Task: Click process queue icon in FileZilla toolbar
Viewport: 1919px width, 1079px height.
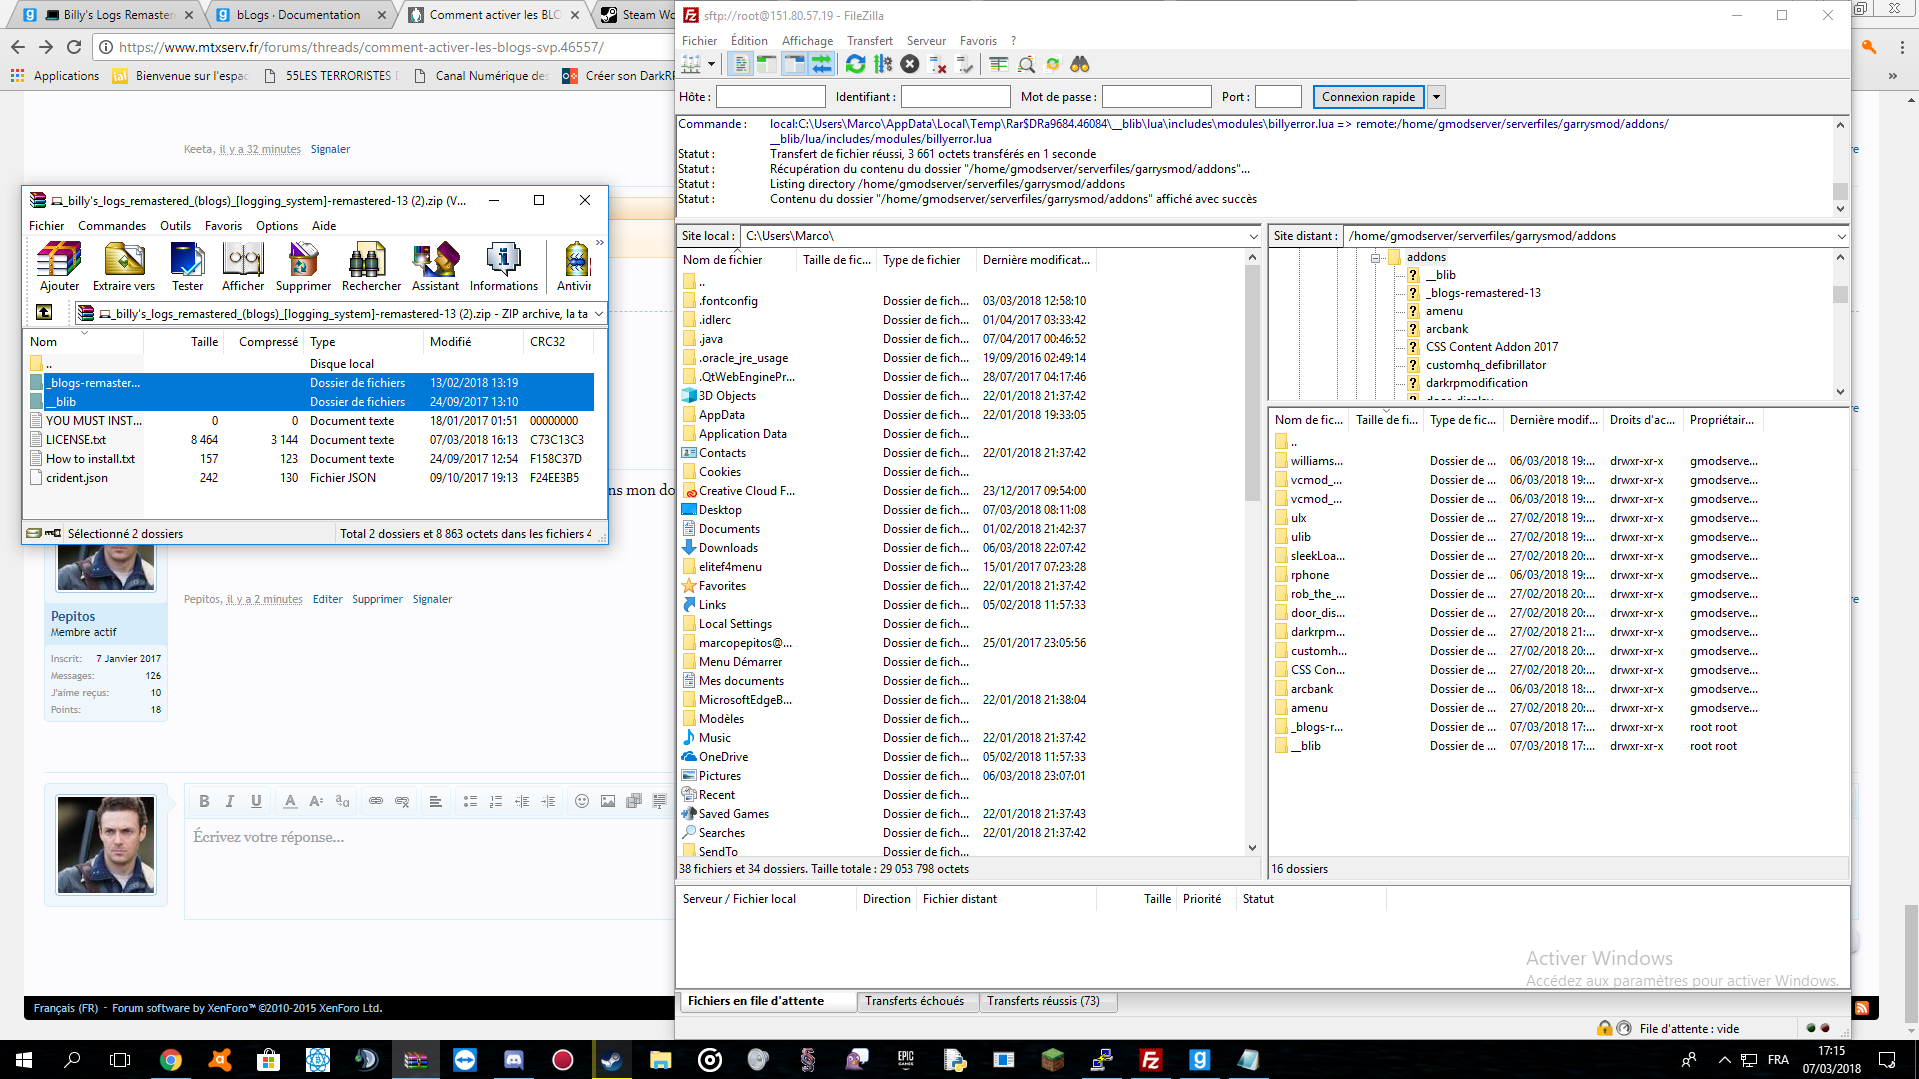Action: [x=882, y=64]
